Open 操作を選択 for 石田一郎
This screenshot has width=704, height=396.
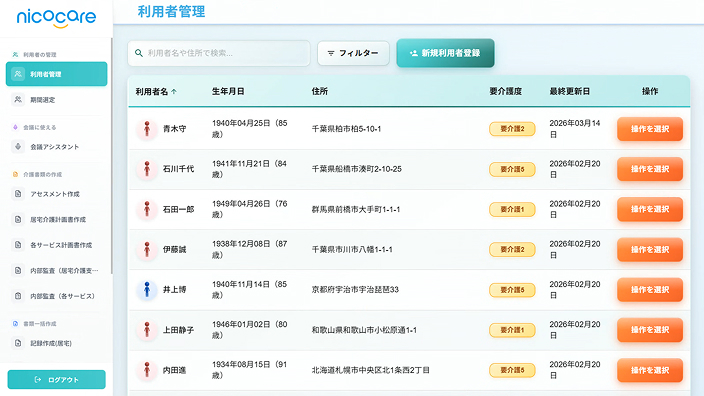(650, 209)
